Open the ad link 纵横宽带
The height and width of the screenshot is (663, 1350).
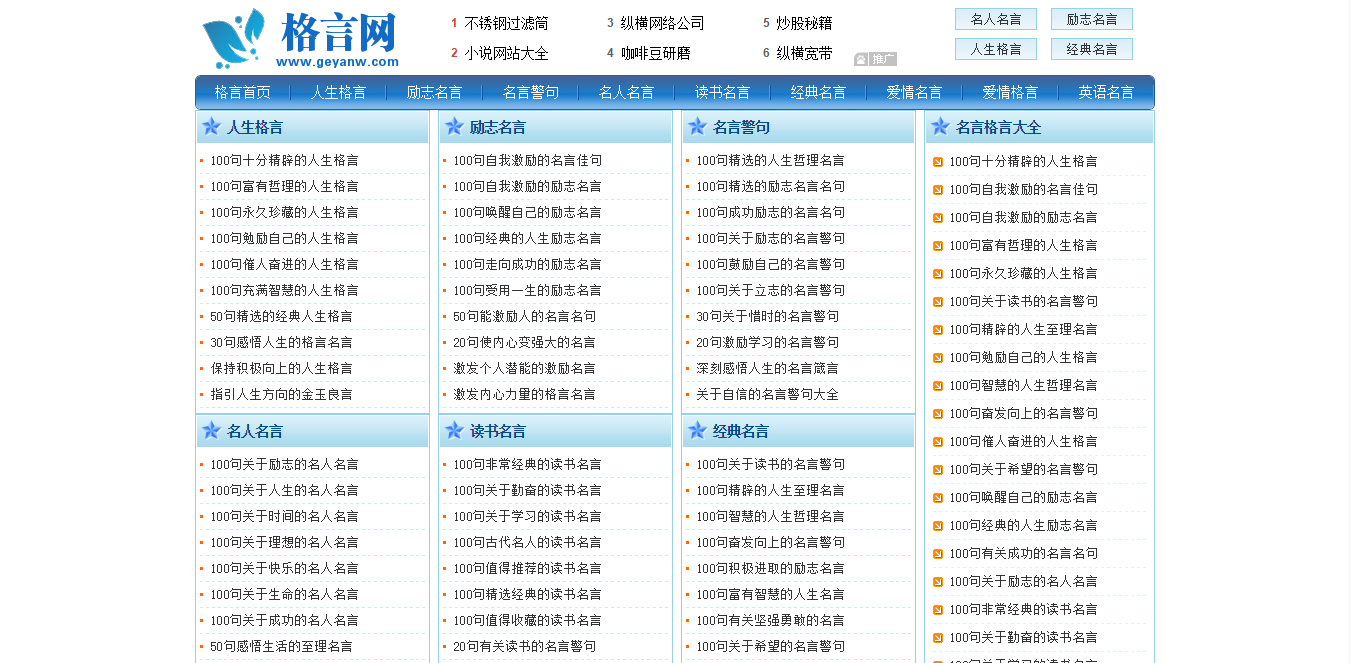point(804,53)
